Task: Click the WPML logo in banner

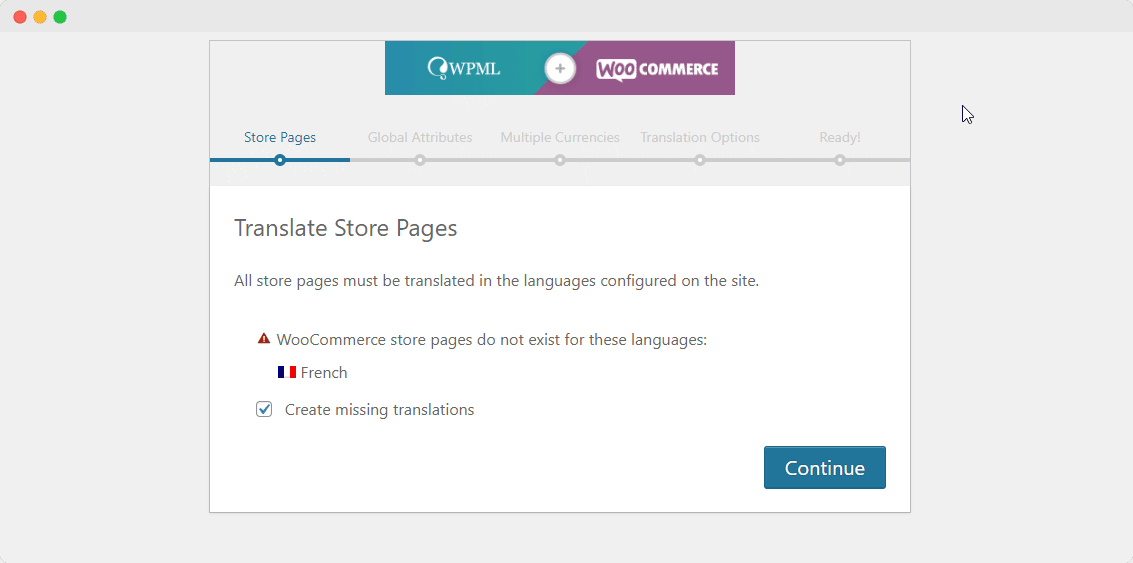Action: tap(464, 69)
